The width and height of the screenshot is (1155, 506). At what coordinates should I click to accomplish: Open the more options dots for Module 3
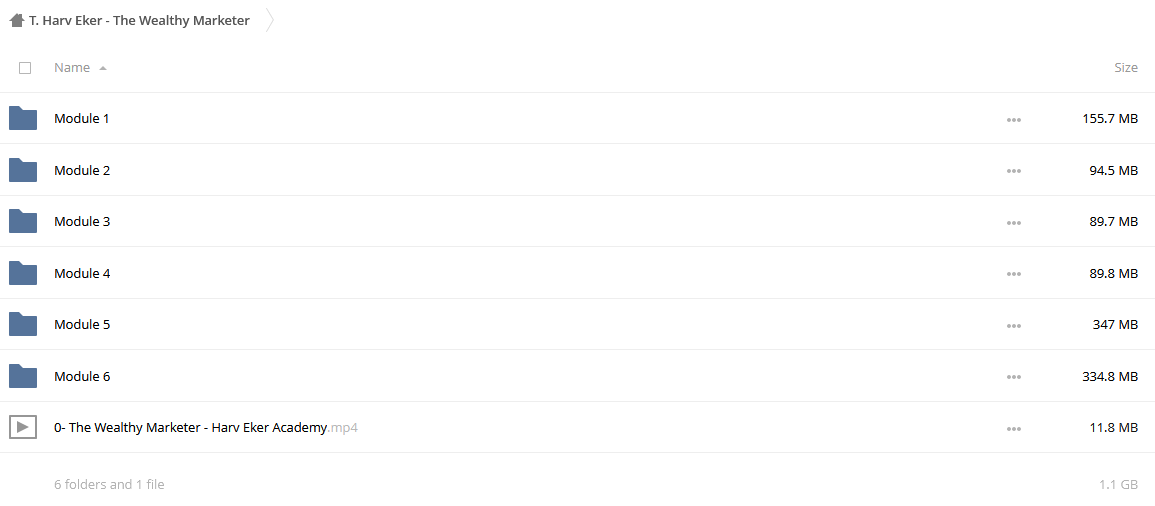tap(1014, 222)
